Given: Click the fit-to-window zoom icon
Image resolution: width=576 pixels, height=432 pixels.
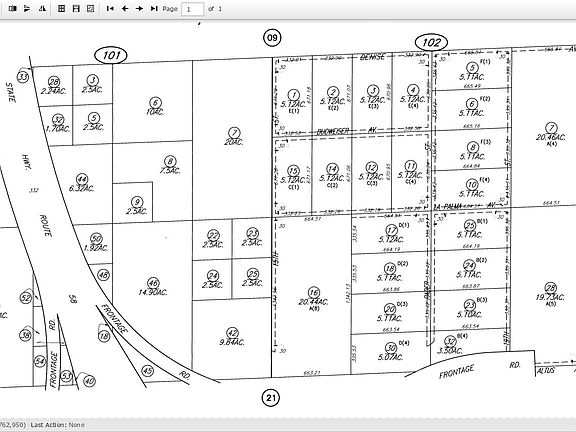Looking at the screenshot, I should pos(90,8).
